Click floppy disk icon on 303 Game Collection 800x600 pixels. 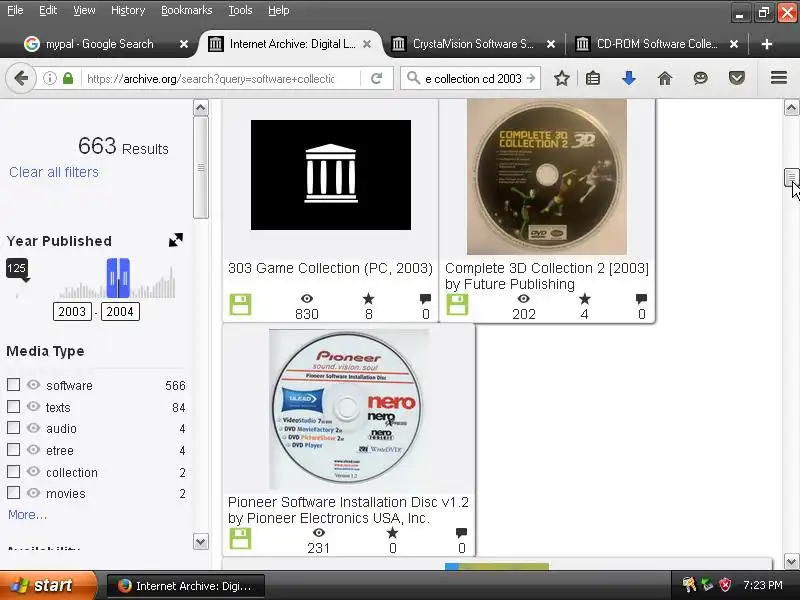pos(240,305)
